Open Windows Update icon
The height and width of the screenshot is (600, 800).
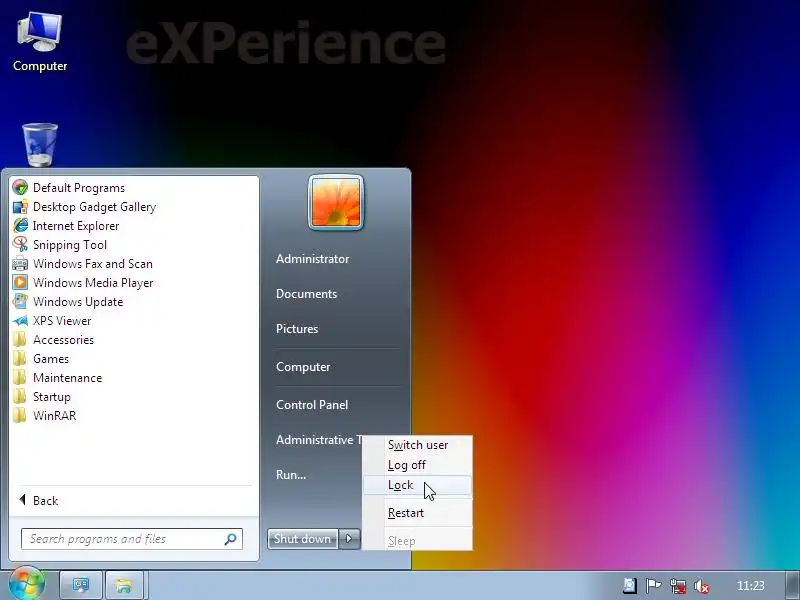pyautogui.click(x=20, y=302)
